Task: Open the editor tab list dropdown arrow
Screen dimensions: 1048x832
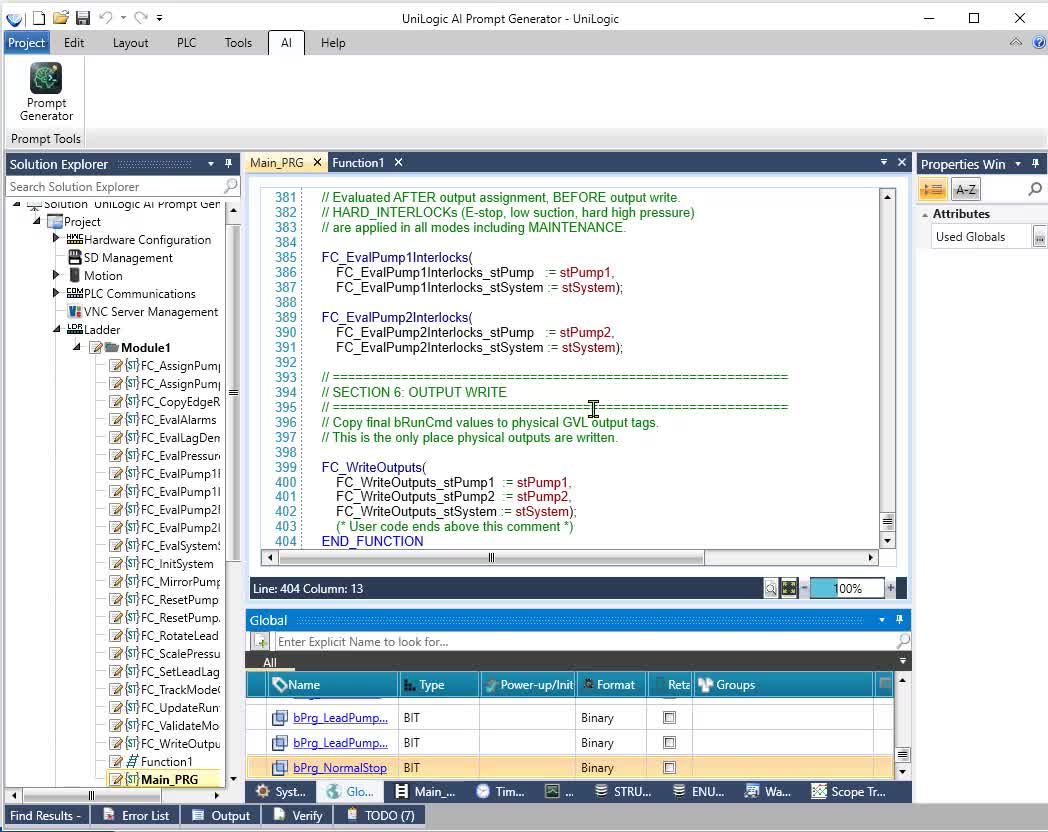Action: 884,162
